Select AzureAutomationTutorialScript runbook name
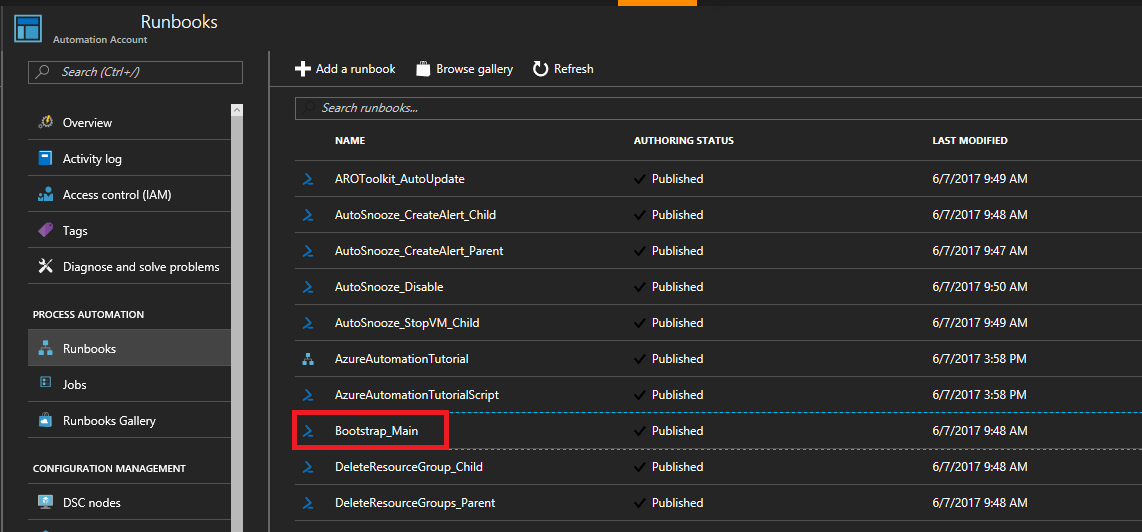The width and height of the screenshot is (1142, 532). click(x=417, y=395)
